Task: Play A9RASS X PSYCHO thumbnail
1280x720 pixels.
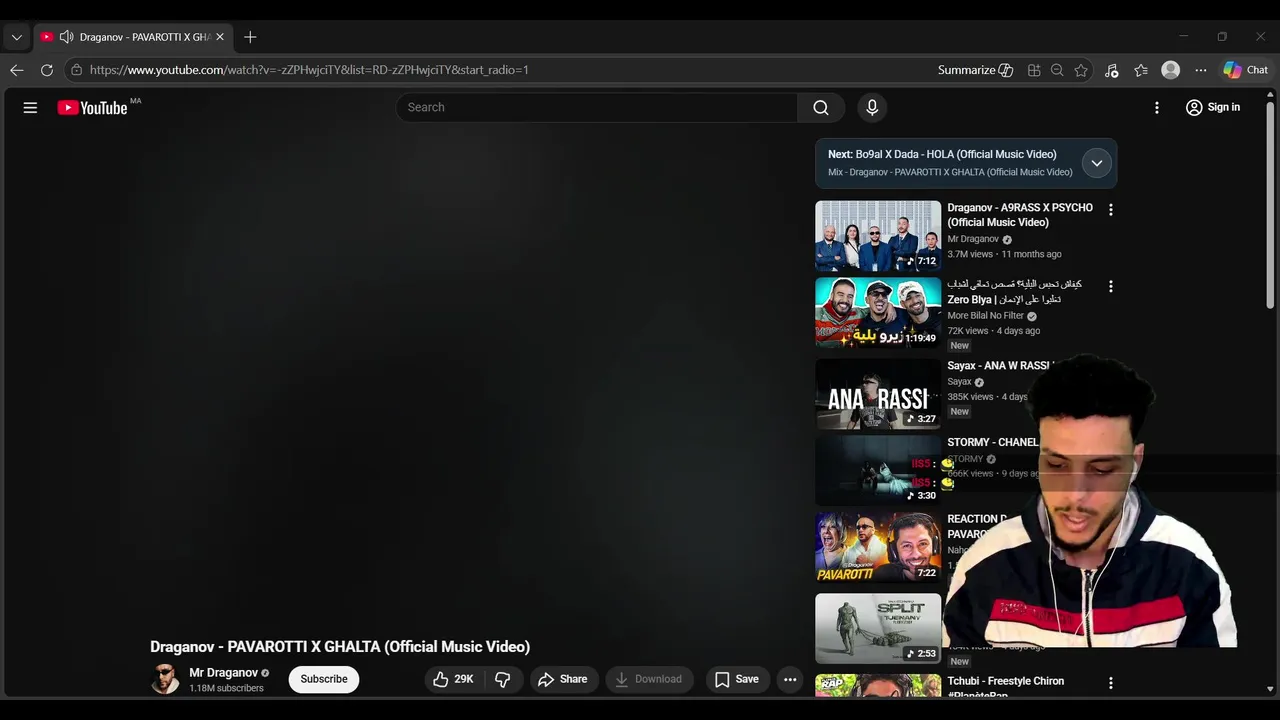Action: tap(878, 236)
